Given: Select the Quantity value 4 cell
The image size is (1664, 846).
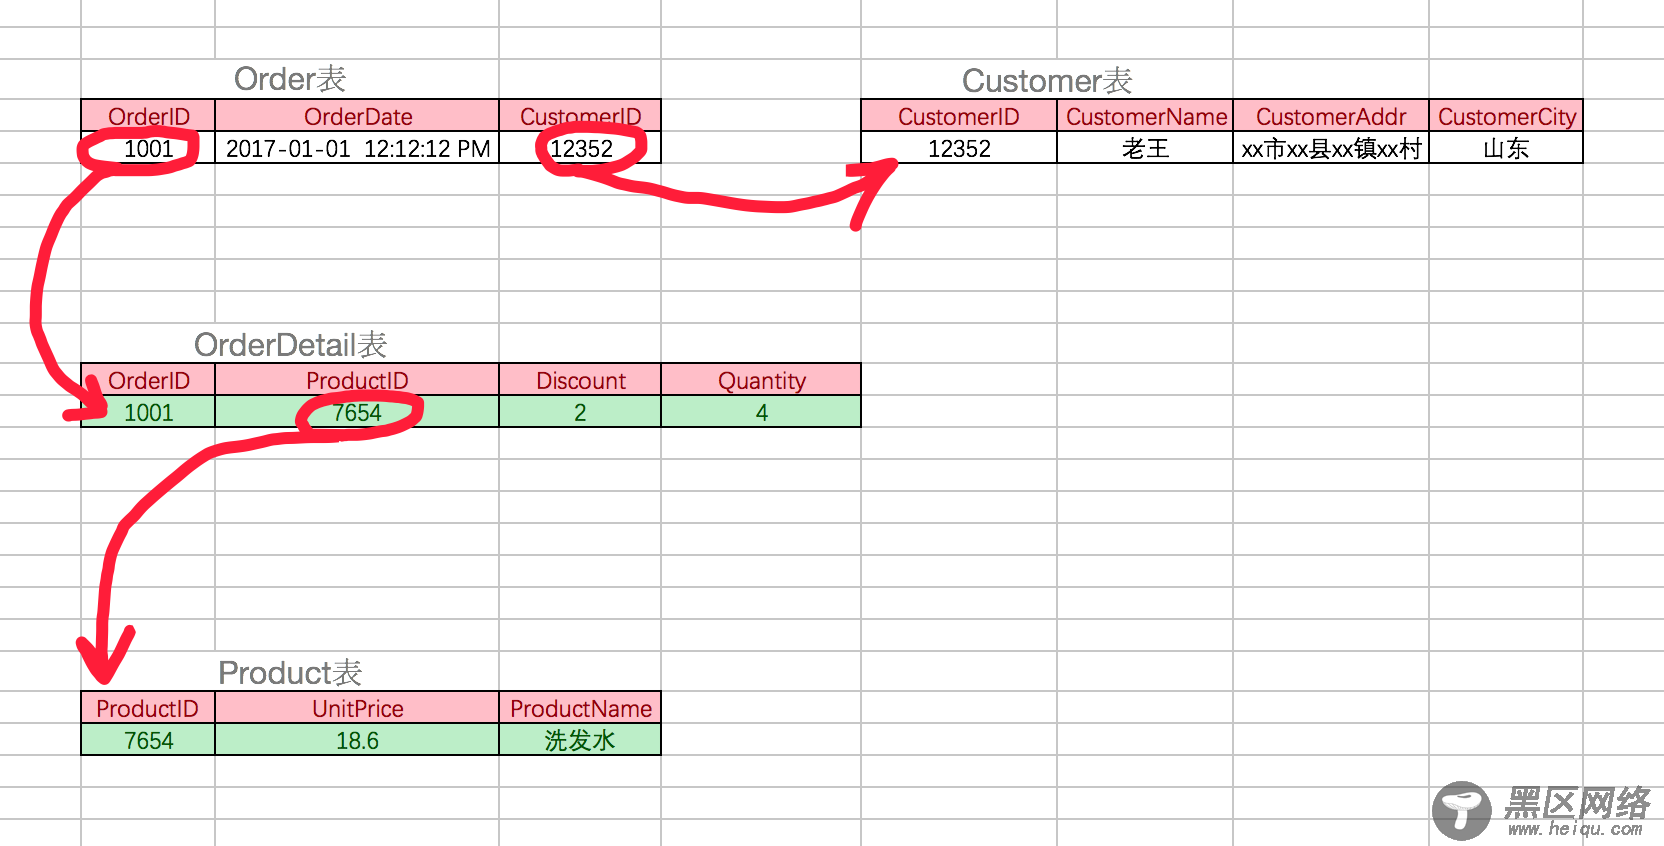Looking at the screenshot, I should 761,412.
